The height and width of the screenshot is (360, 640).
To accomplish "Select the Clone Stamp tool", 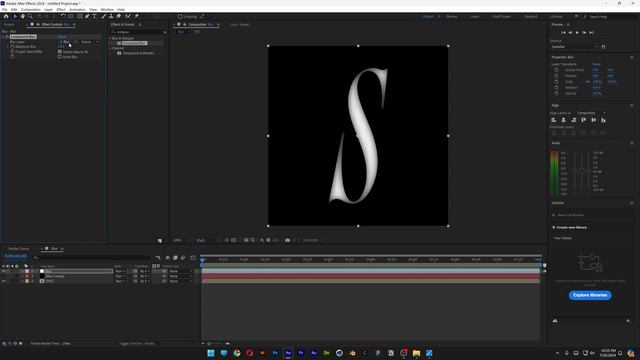I will [111, 16].
